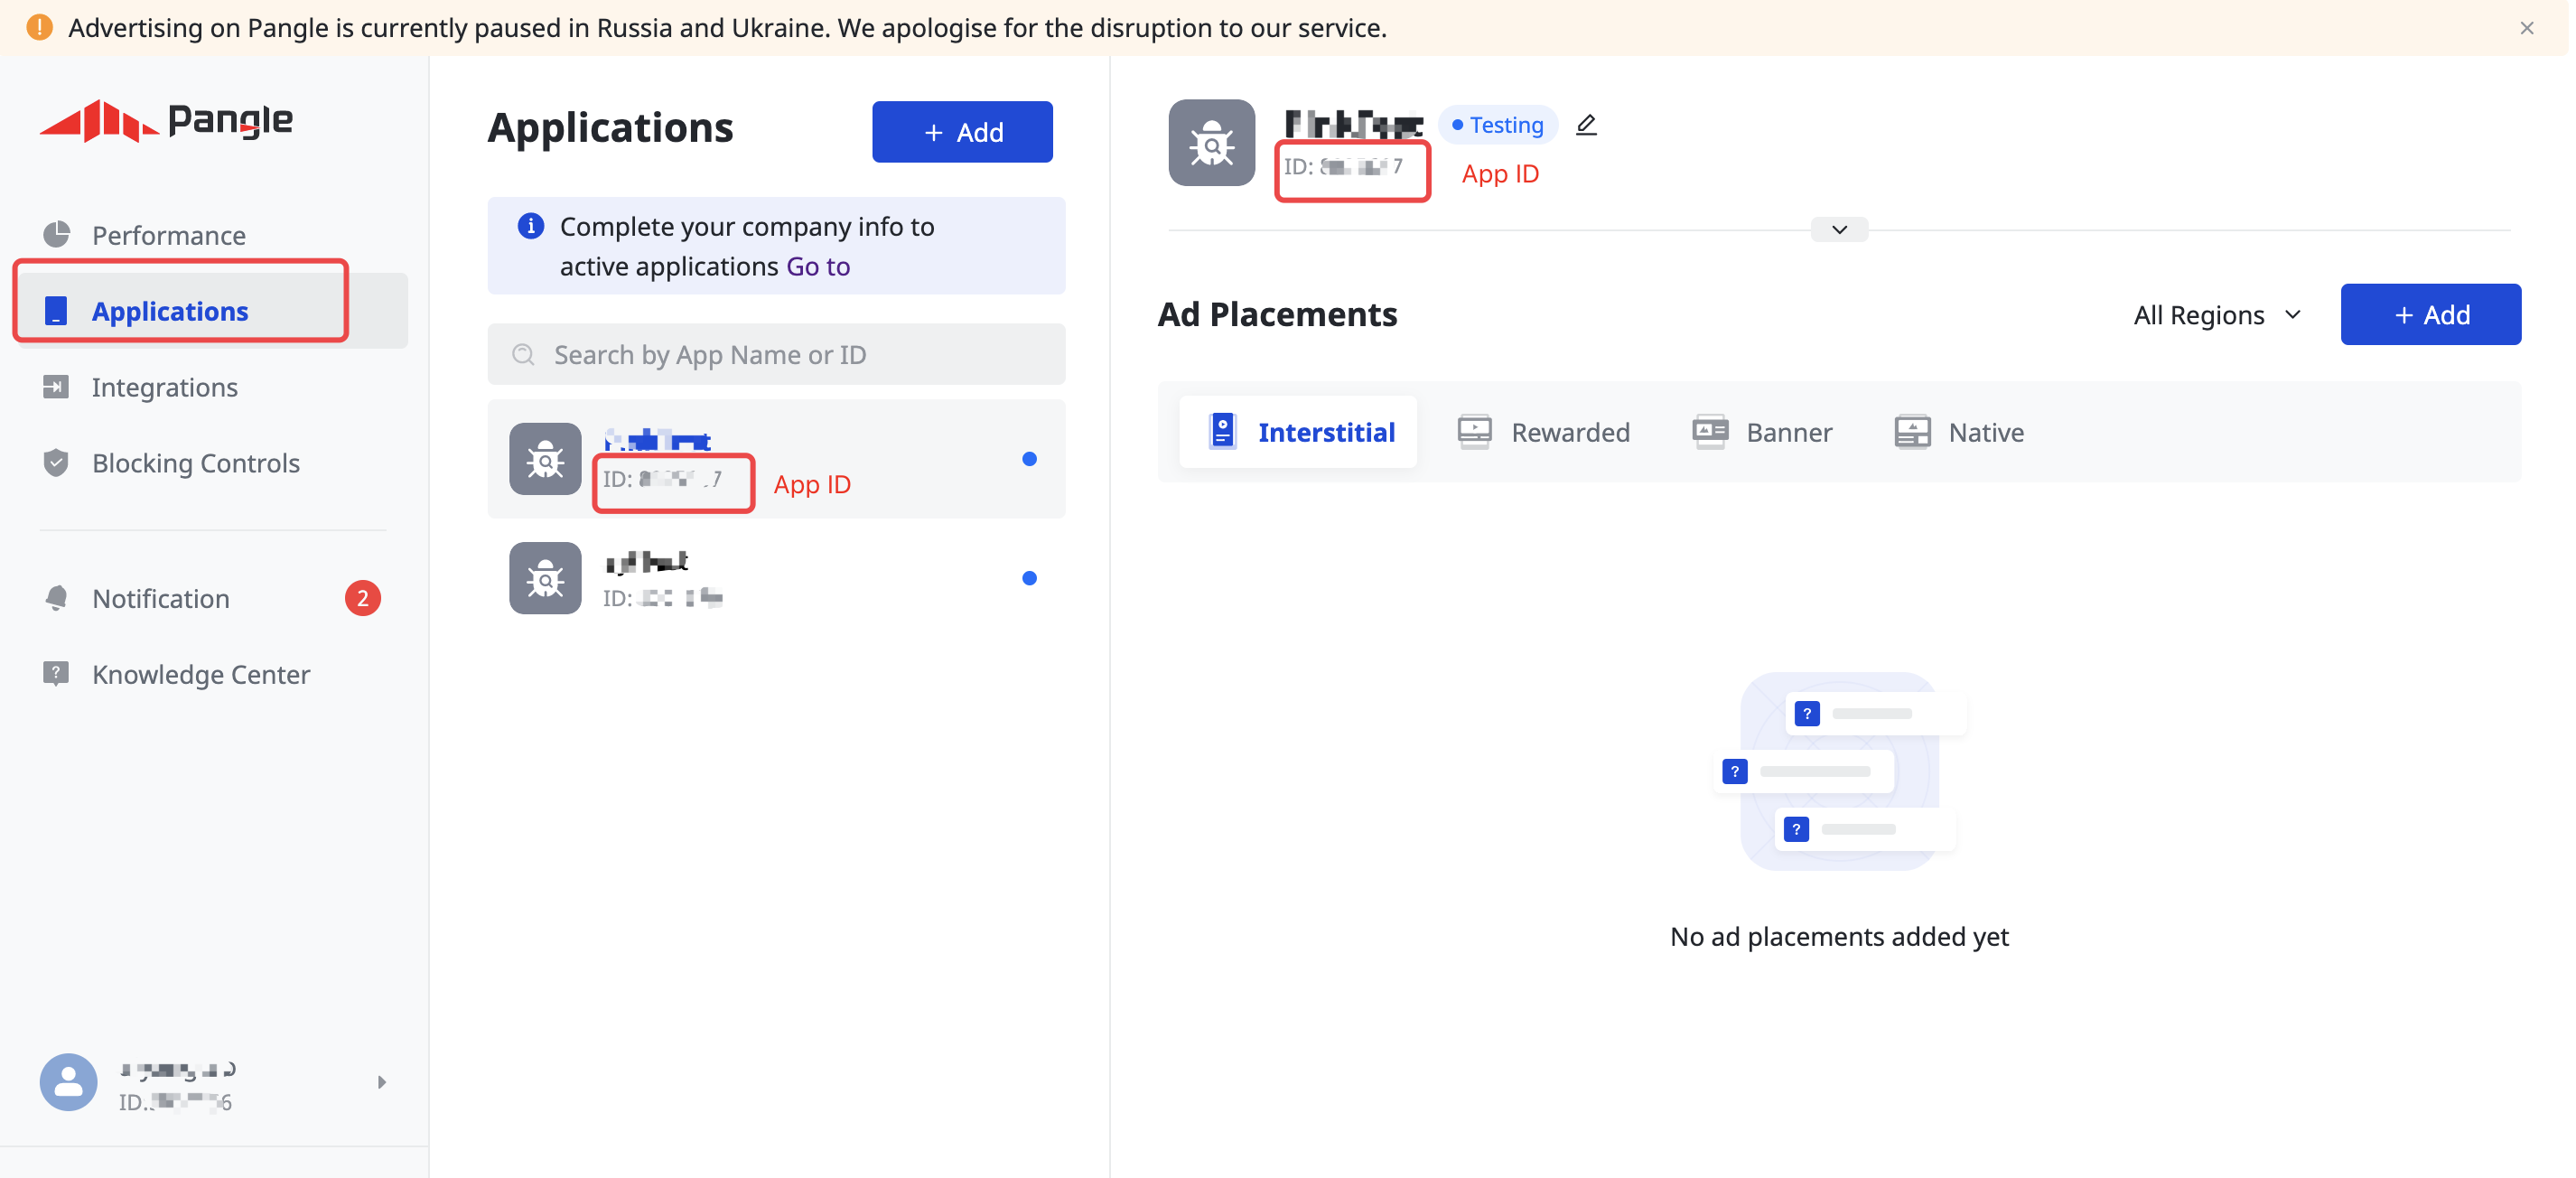Open the Integrations section
The height and width of the screenshot is (1178, 2576).
click(x=164, y=387)
